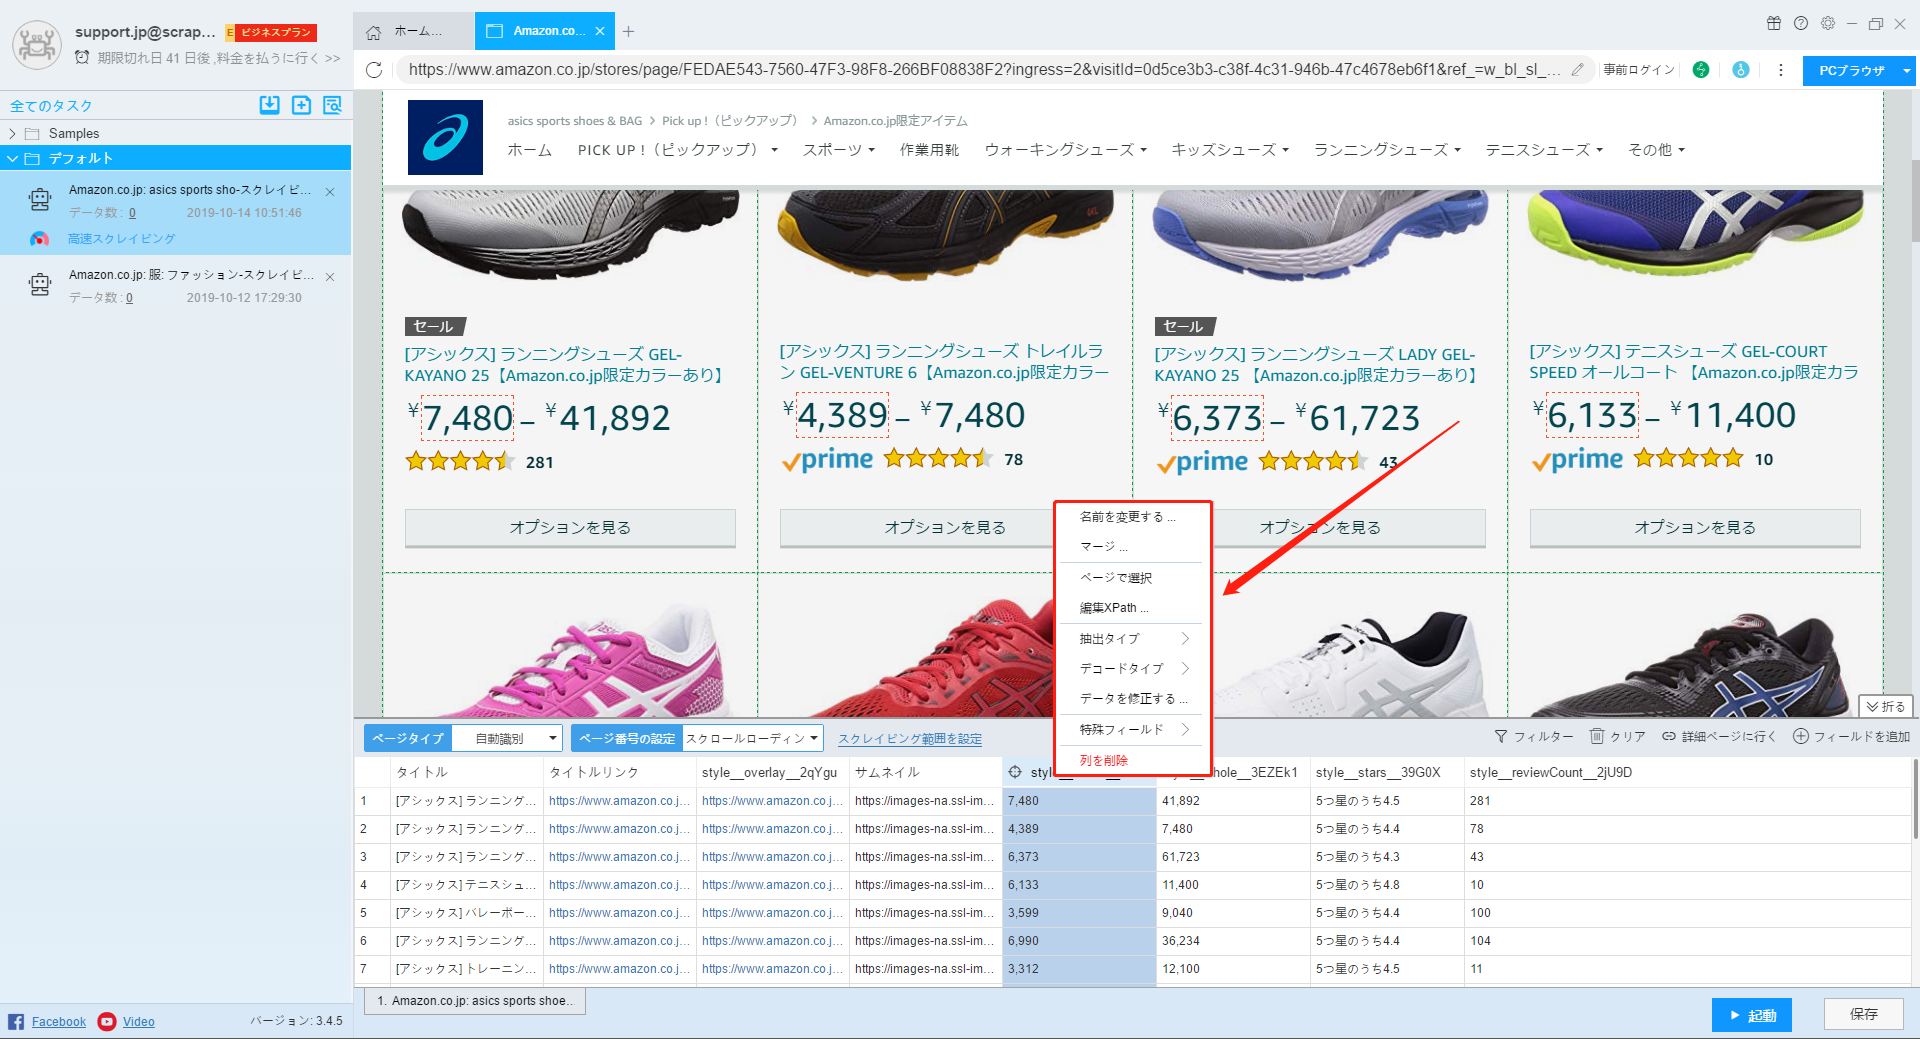The height and width of the screenshot is (1039, 1920).
Task: Click the red Video play icon in footer
Action: click(107, 1021)
